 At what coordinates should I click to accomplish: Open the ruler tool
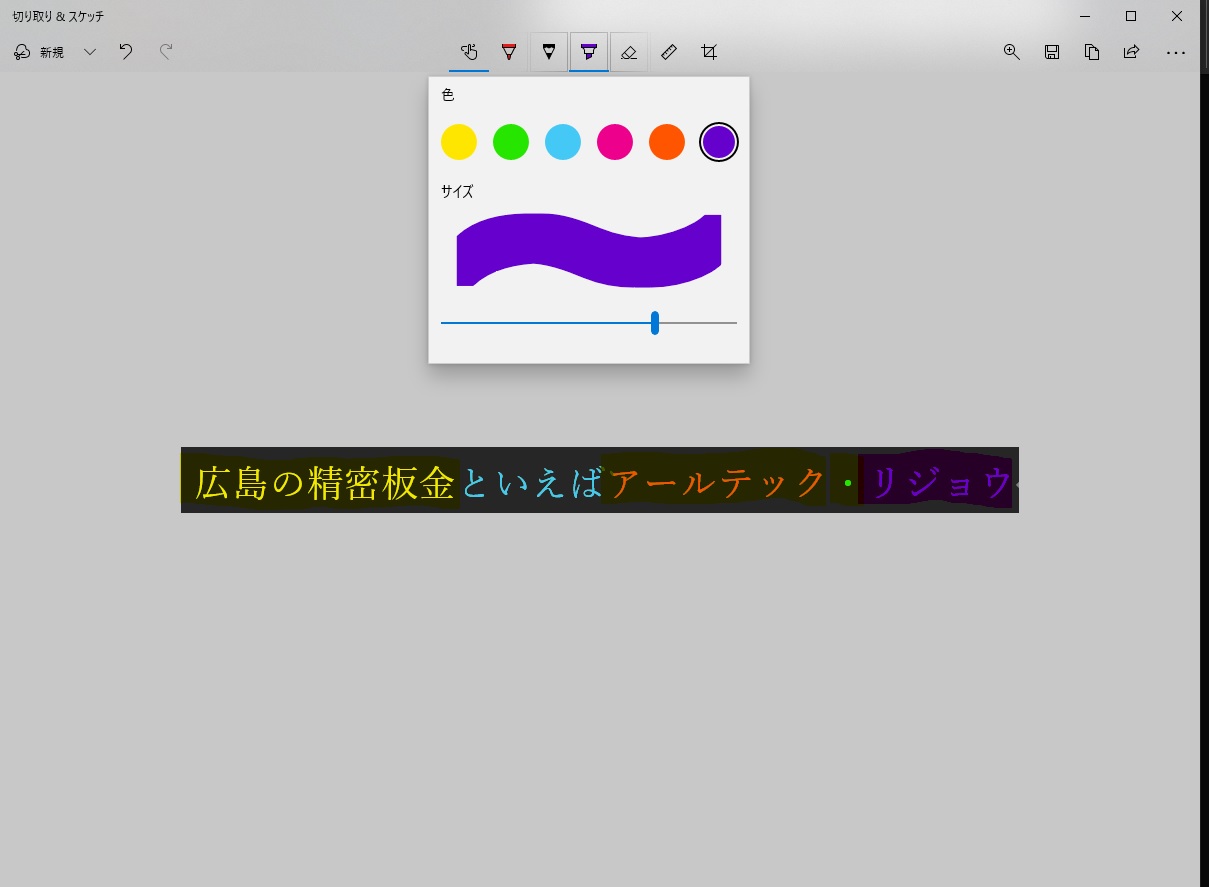tap(669, 52)
